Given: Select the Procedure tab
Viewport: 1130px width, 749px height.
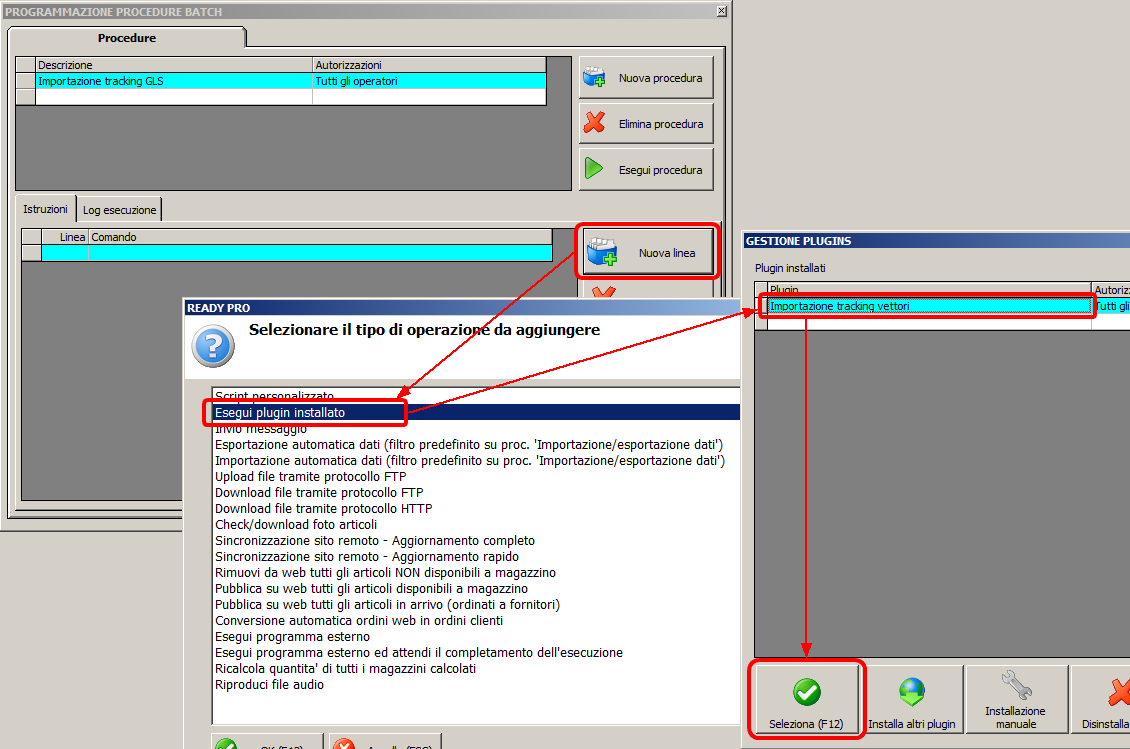Looking at the screenshot, I should tap(126, 38).
